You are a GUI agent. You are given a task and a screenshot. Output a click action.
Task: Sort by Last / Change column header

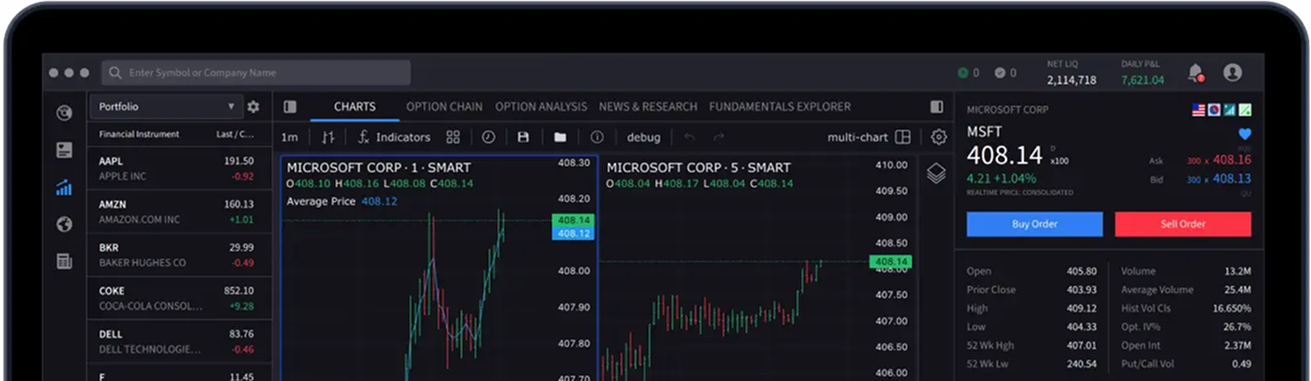(235, 134)
